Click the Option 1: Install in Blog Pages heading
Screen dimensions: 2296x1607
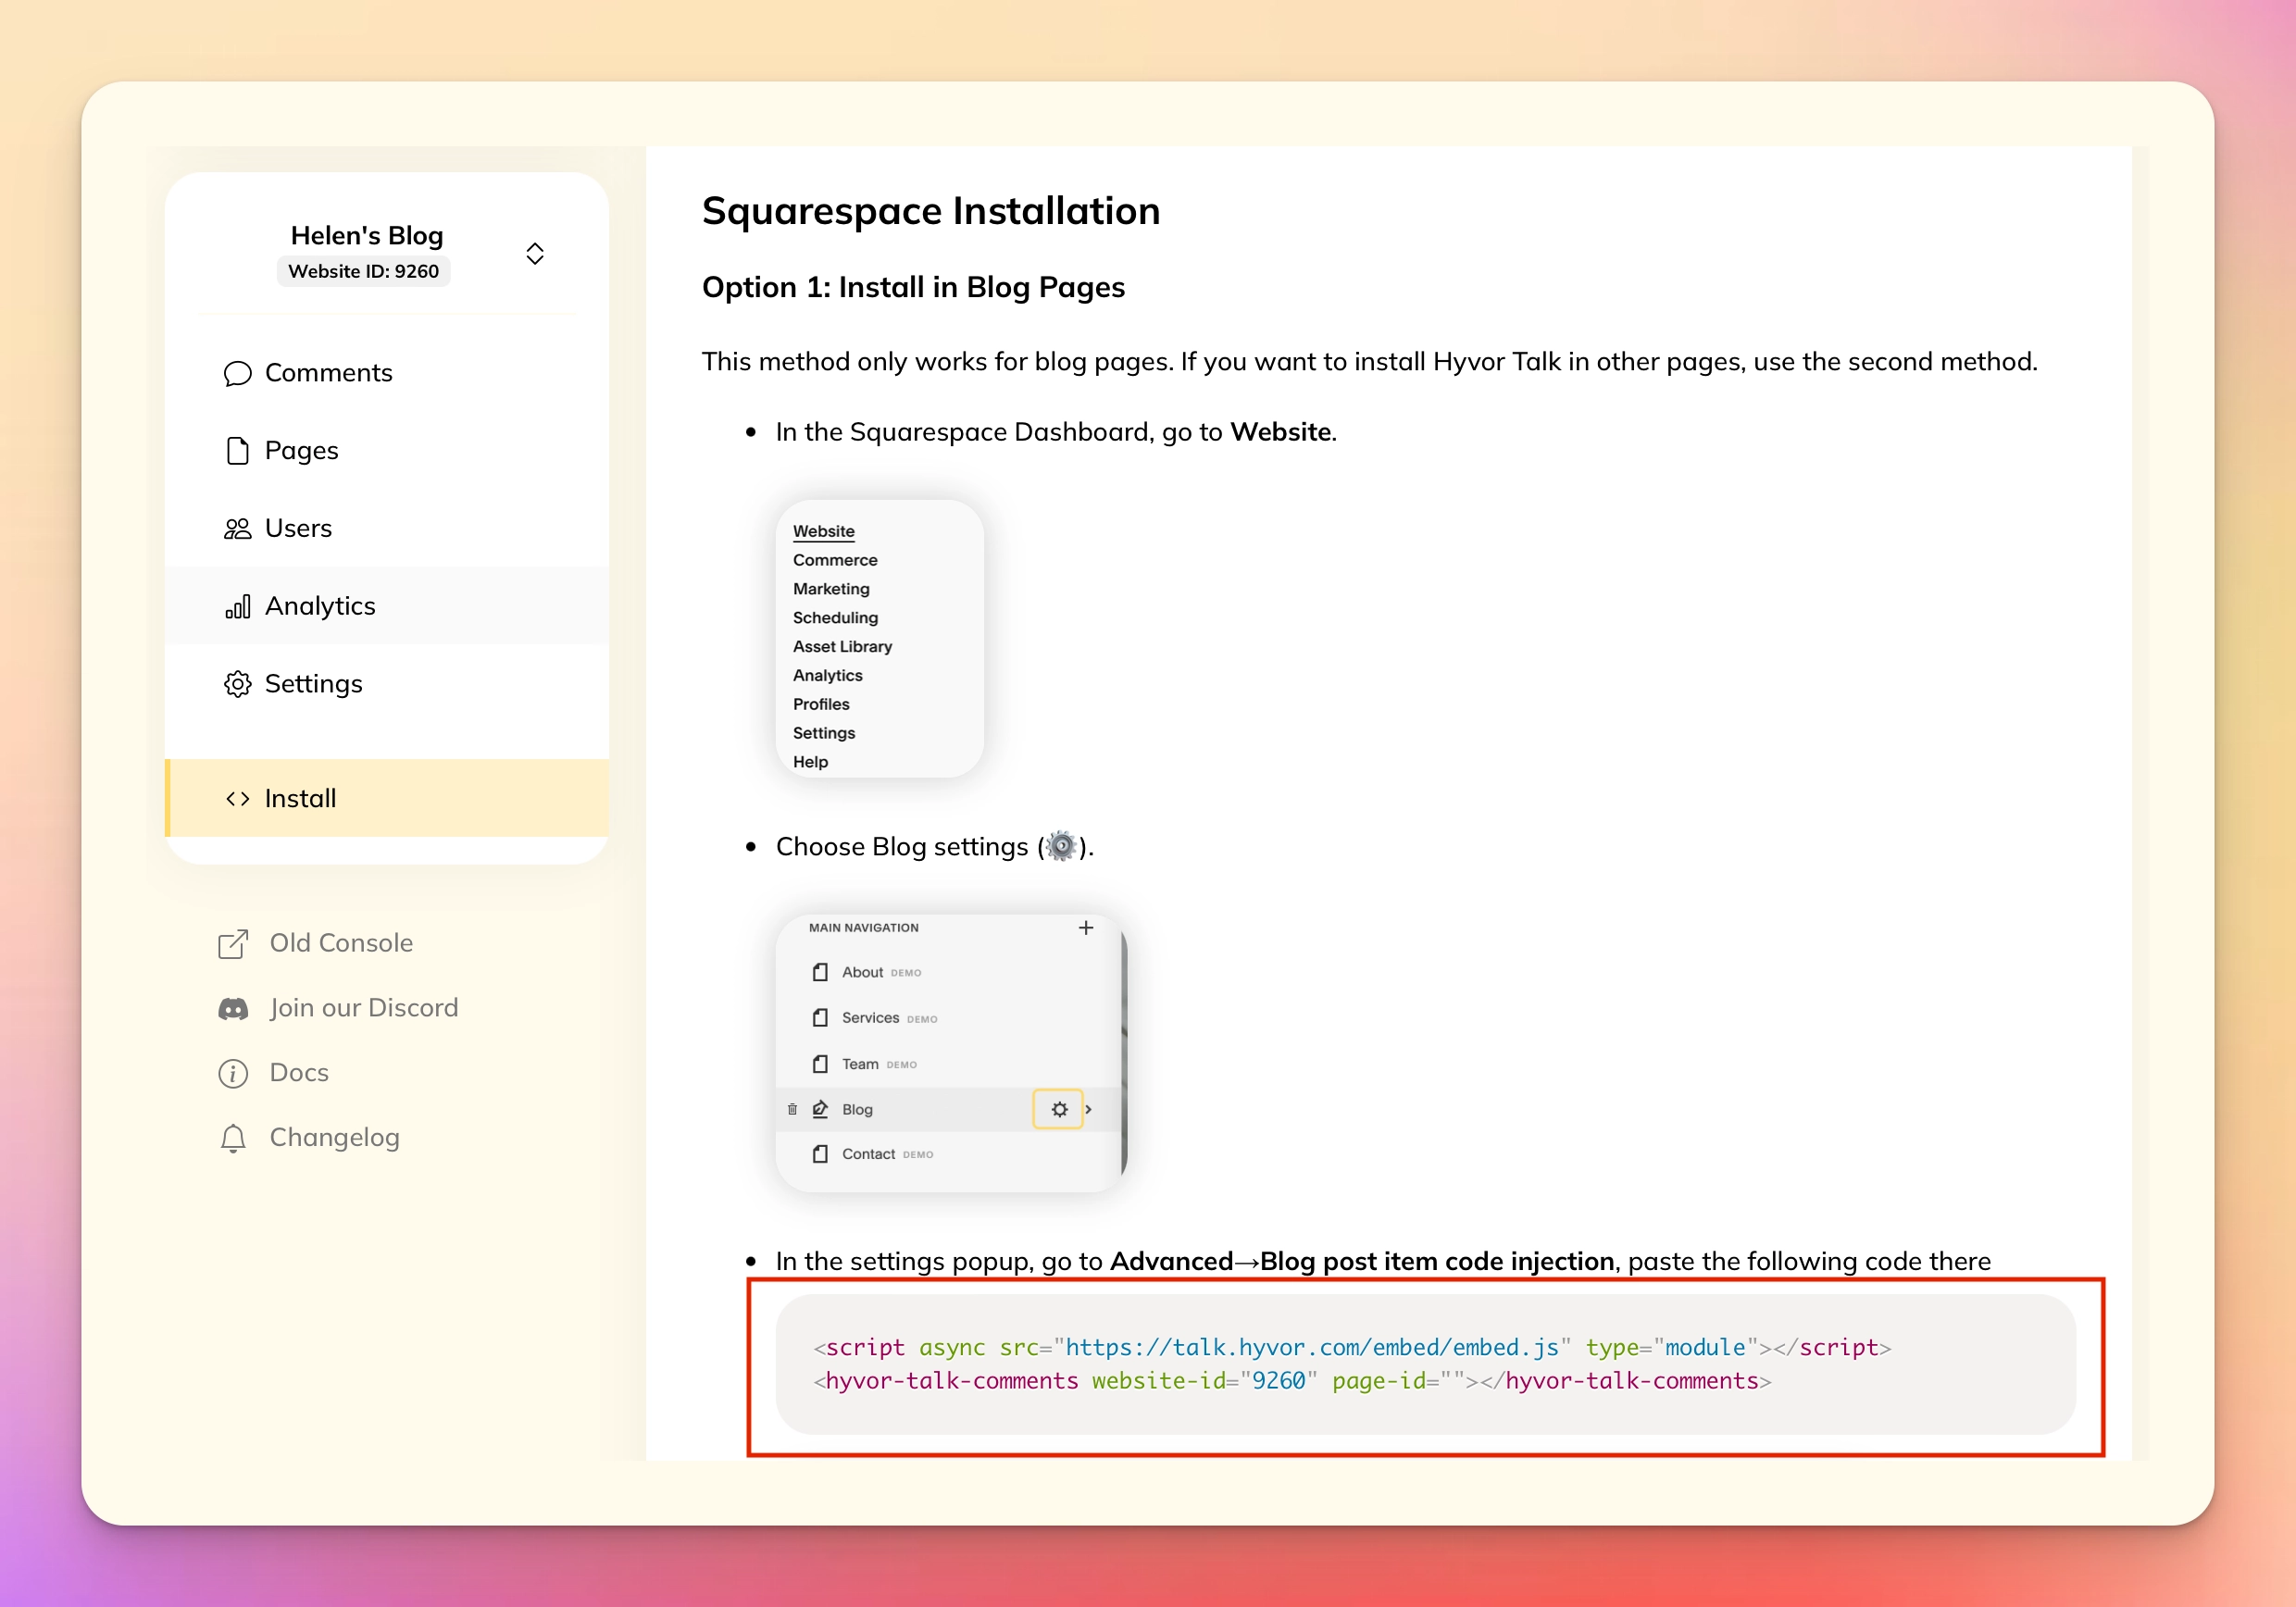[913, 287]
